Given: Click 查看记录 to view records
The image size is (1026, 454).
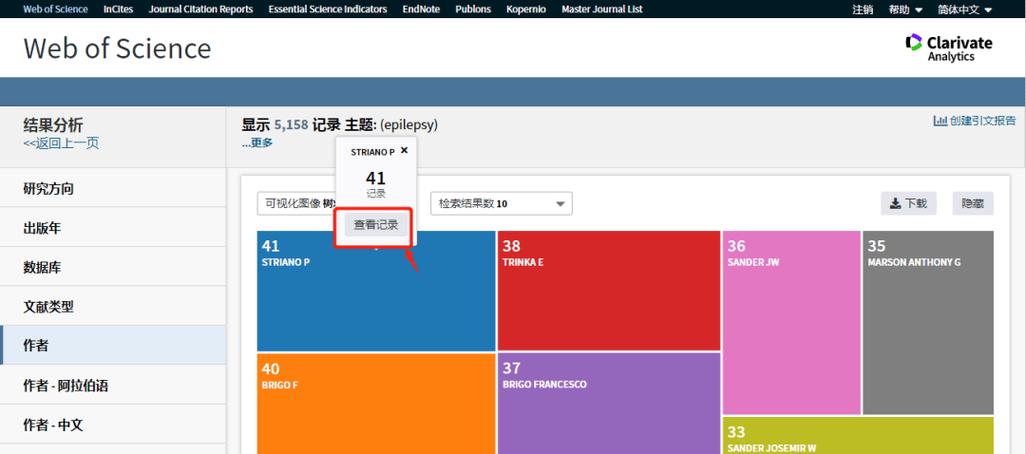Looking at the screenshot, I should pos(376,225).
